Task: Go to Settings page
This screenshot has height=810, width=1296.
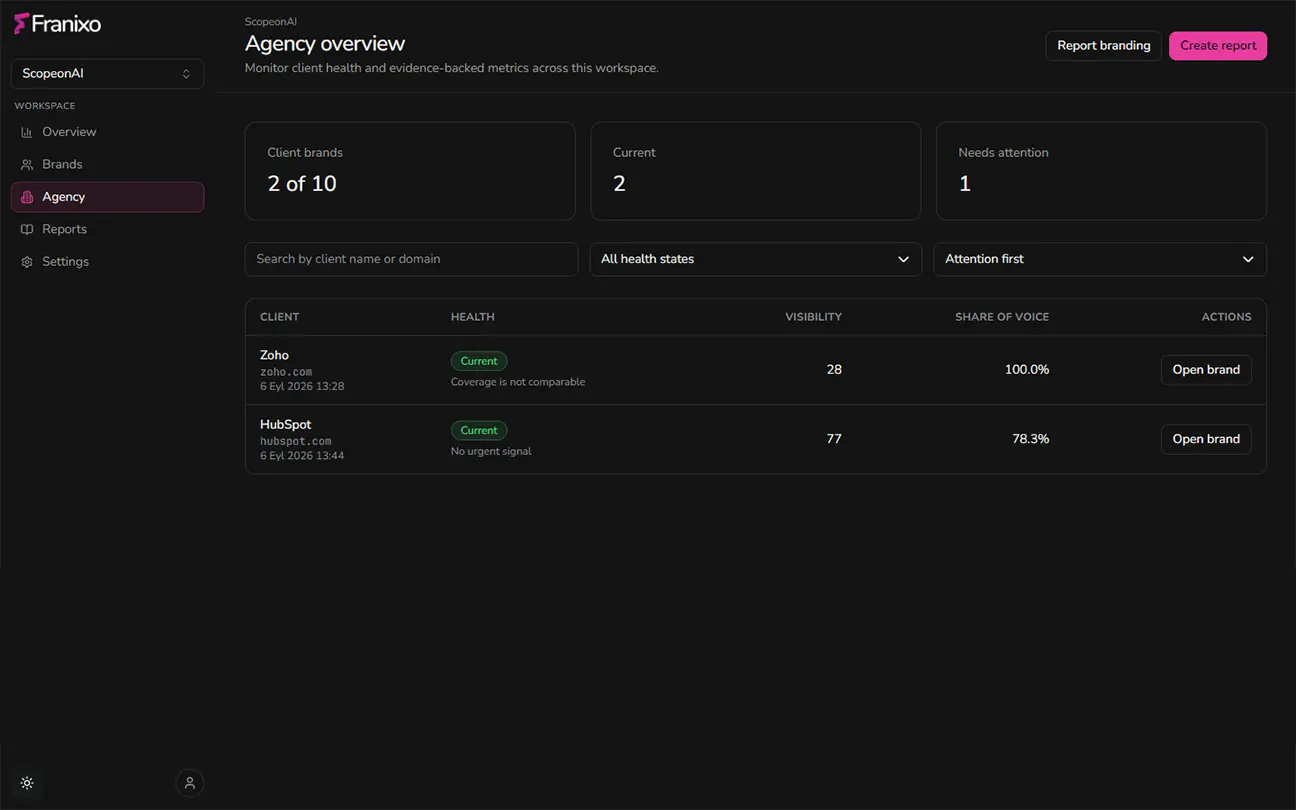Action: pos(107,262)
